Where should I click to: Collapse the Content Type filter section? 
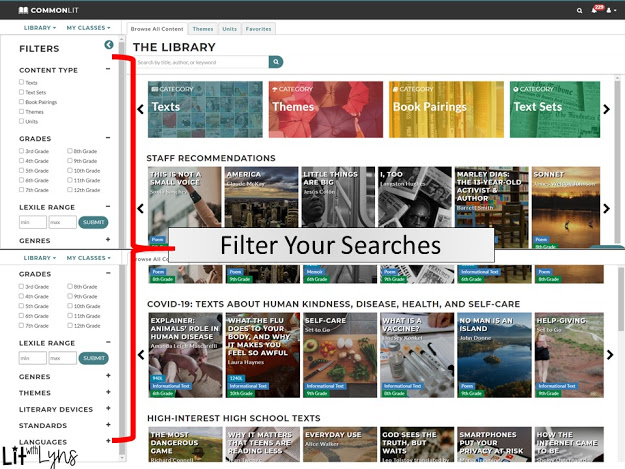click(x=108, y=70)
